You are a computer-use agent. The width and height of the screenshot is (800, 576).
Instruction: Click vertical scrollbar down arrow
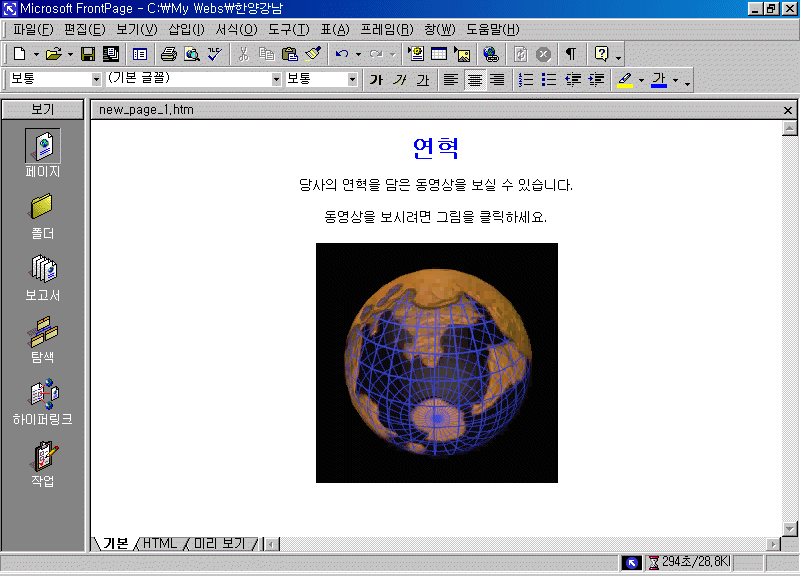tap(789, 529)
